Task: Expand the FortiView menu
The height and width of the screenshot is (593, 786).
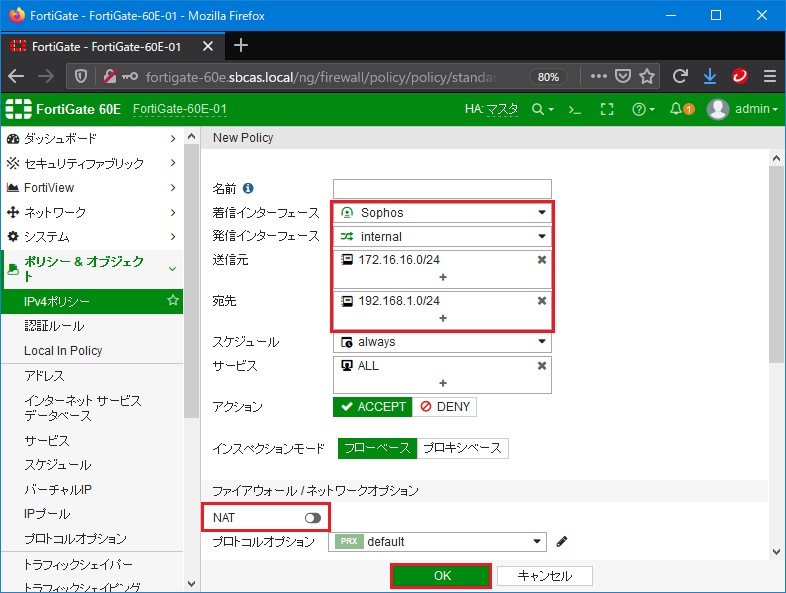Action: pos(92,187)
